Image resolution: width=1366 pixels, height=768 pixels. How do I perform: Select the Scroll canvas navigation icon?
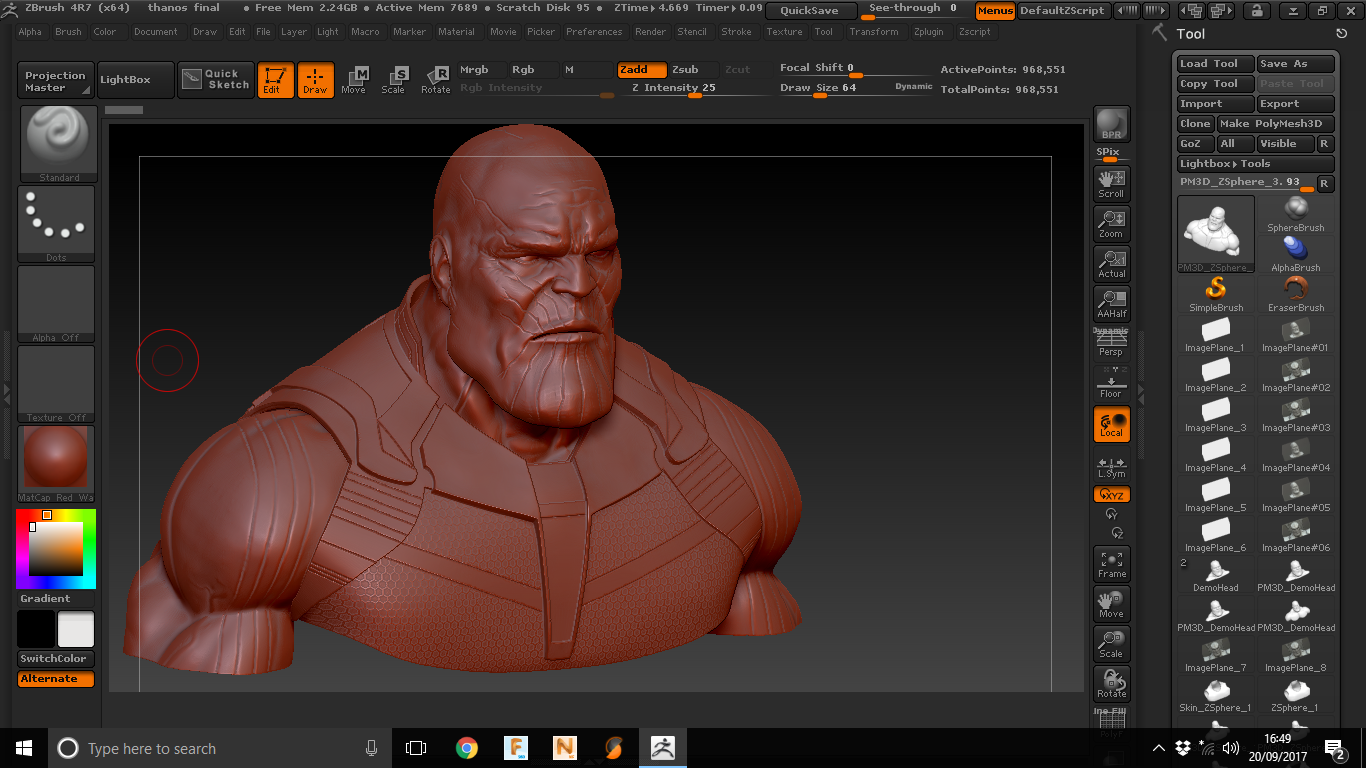(1111, 183)
